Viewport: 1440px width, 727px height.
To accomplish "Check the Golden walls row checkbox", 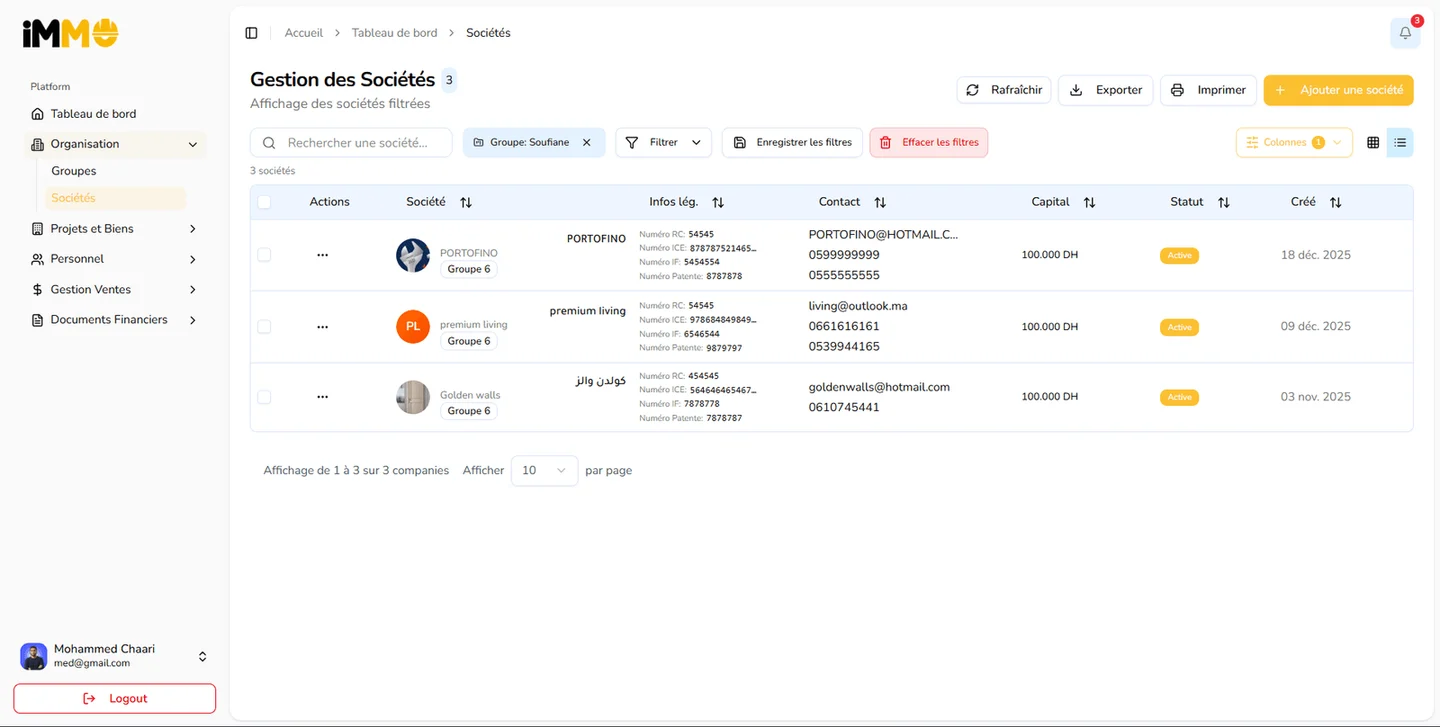I will click(x=264, y=397).
